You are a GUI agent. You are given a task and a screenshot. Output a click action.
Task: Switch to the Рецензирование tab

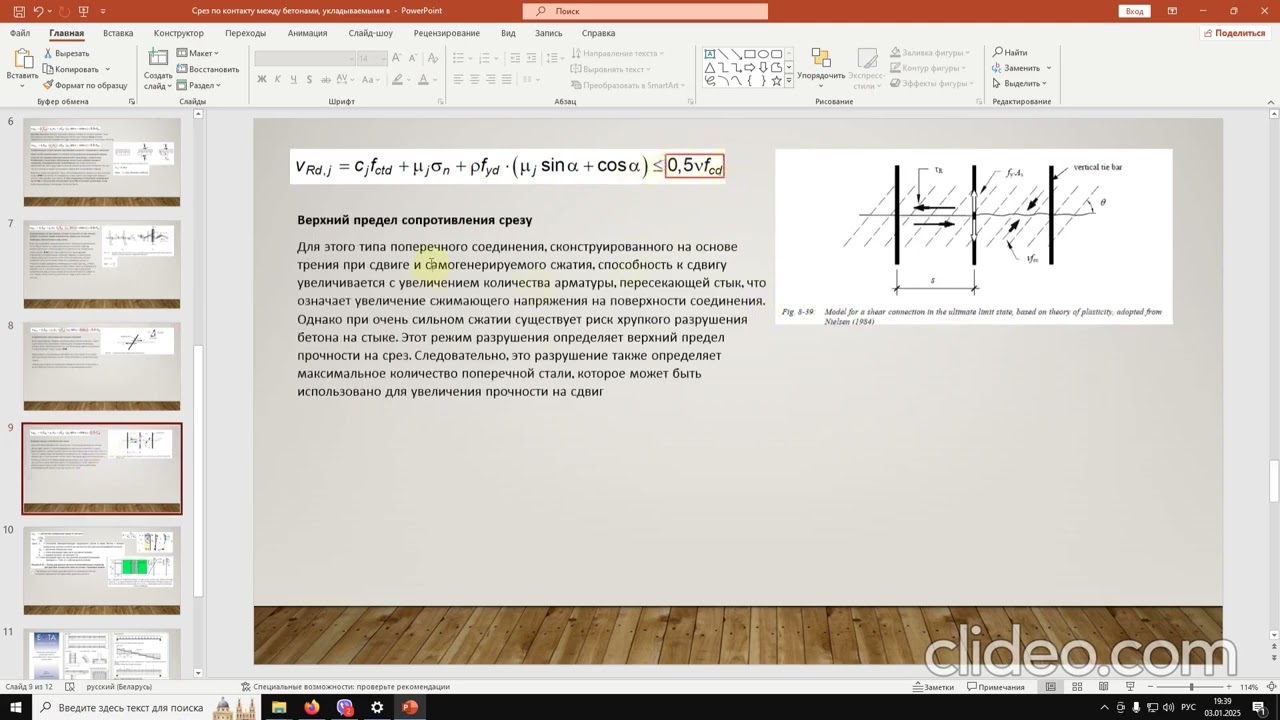[446, 33]
